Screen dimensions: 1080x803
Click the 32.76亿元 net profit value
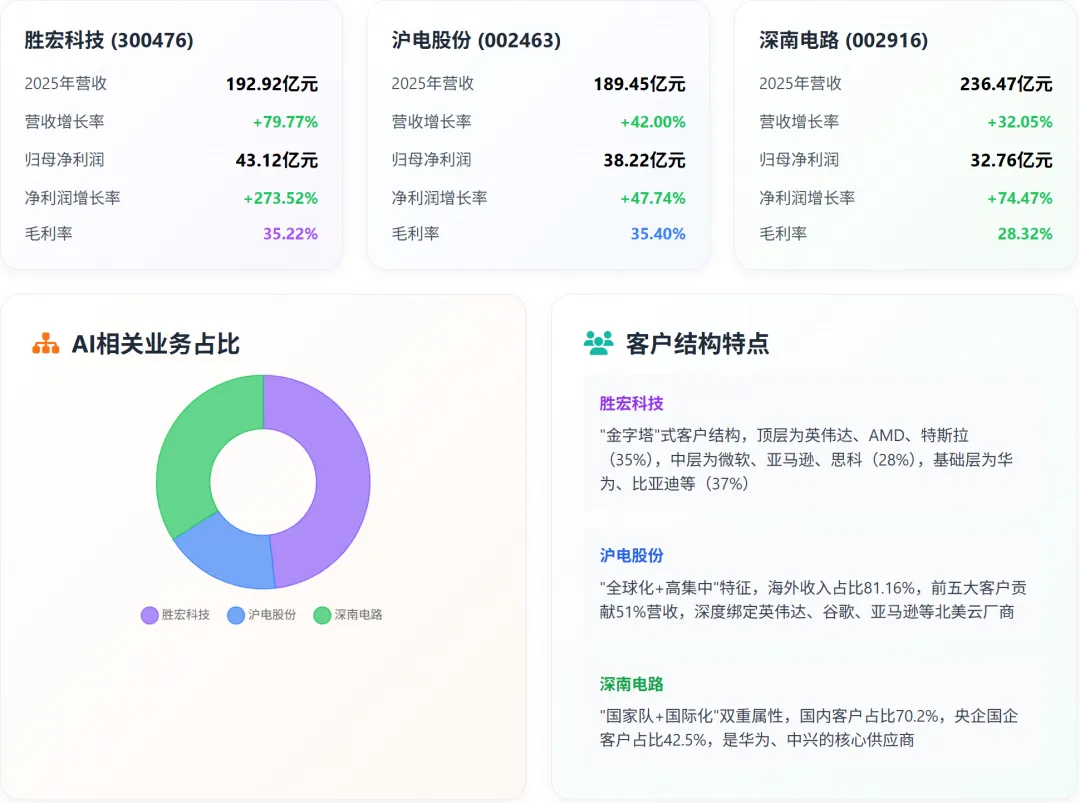coord(1012,160)
